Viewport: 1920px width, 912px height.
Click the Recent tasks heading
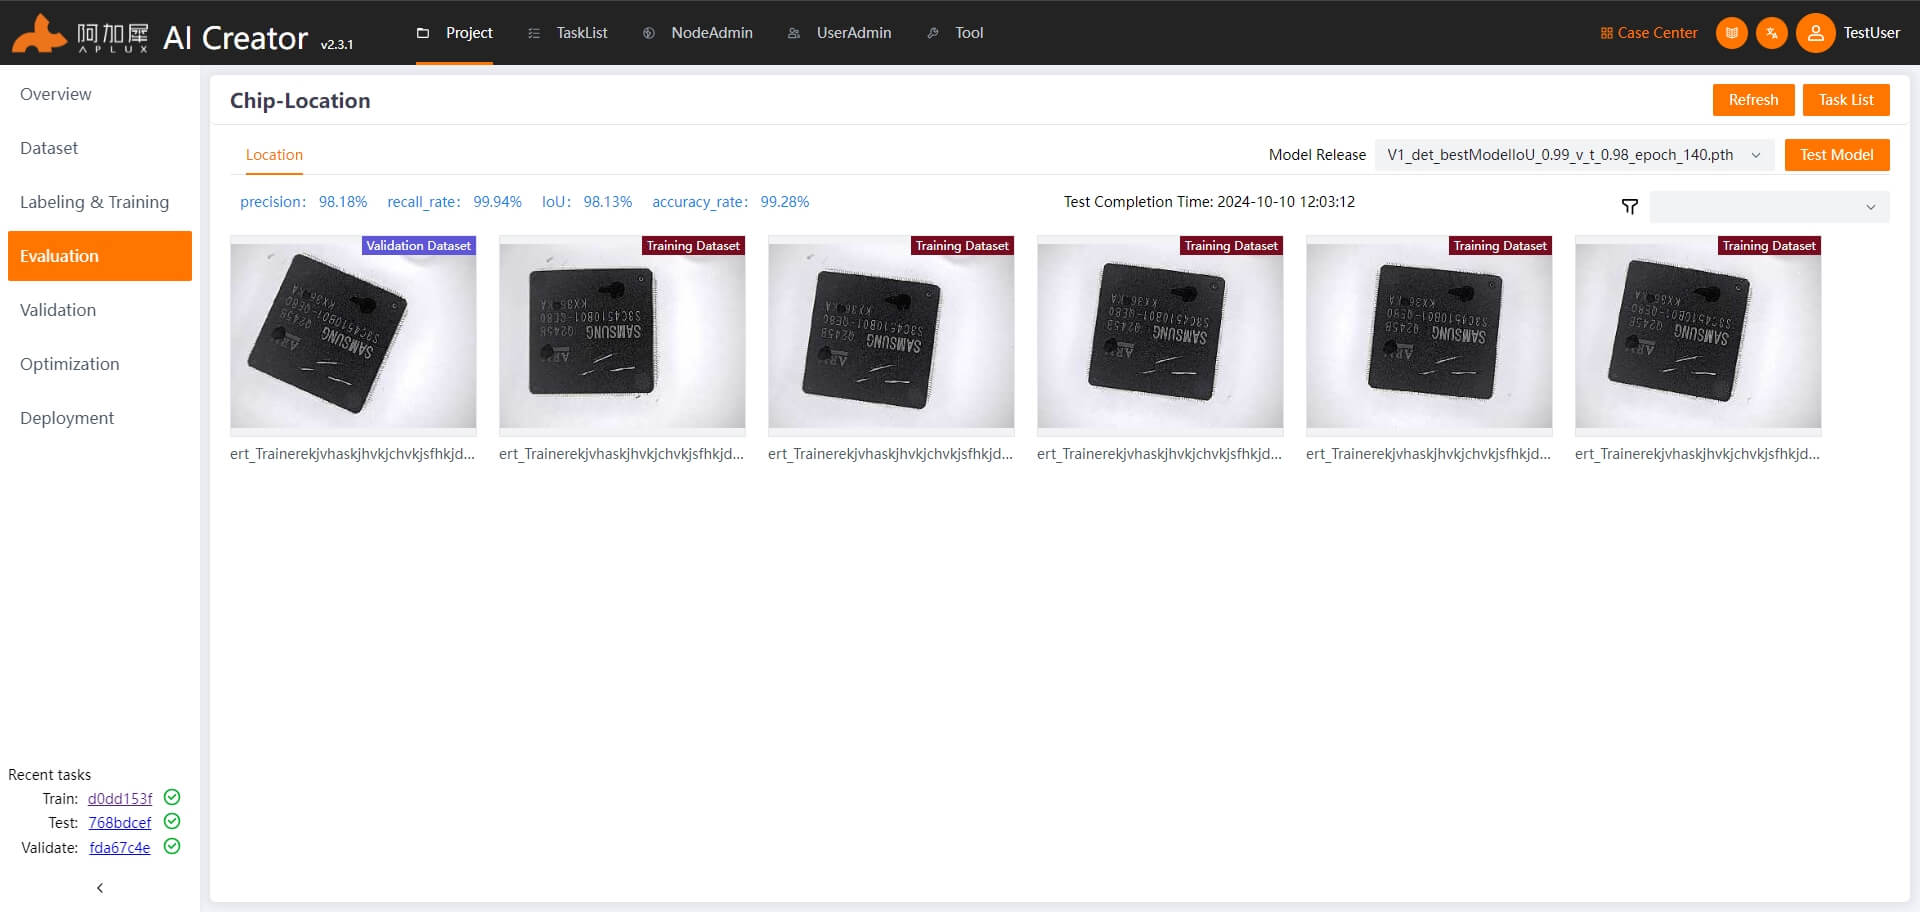pyautogui.click(x=49, y=775)
